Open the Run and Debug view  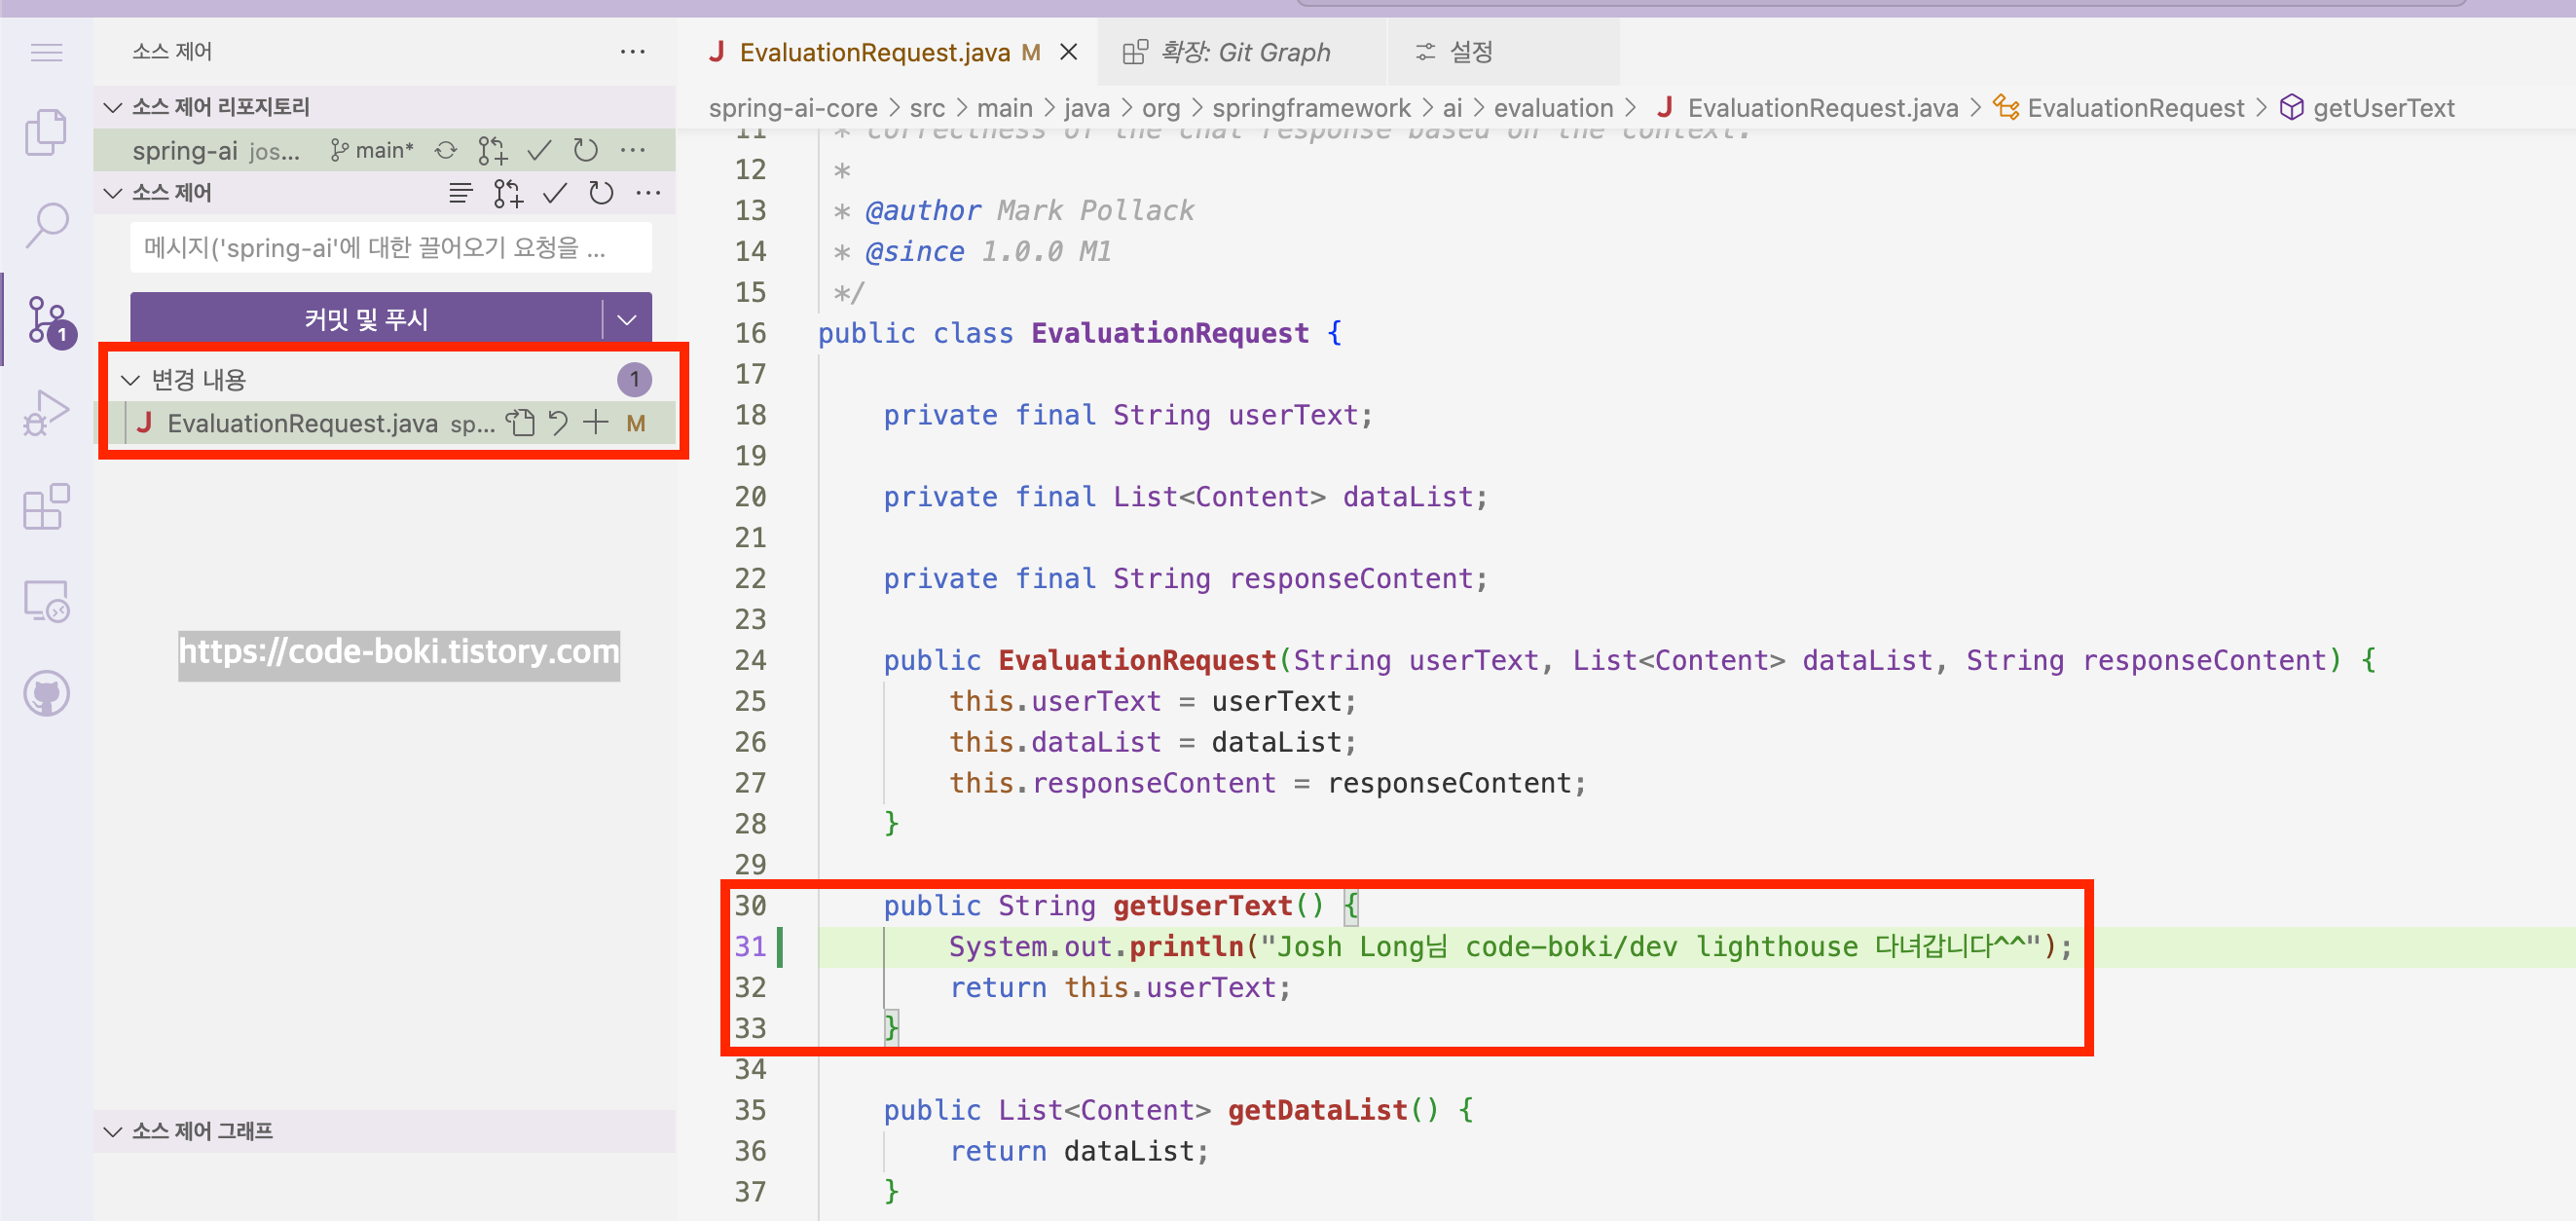click(45, 412)
